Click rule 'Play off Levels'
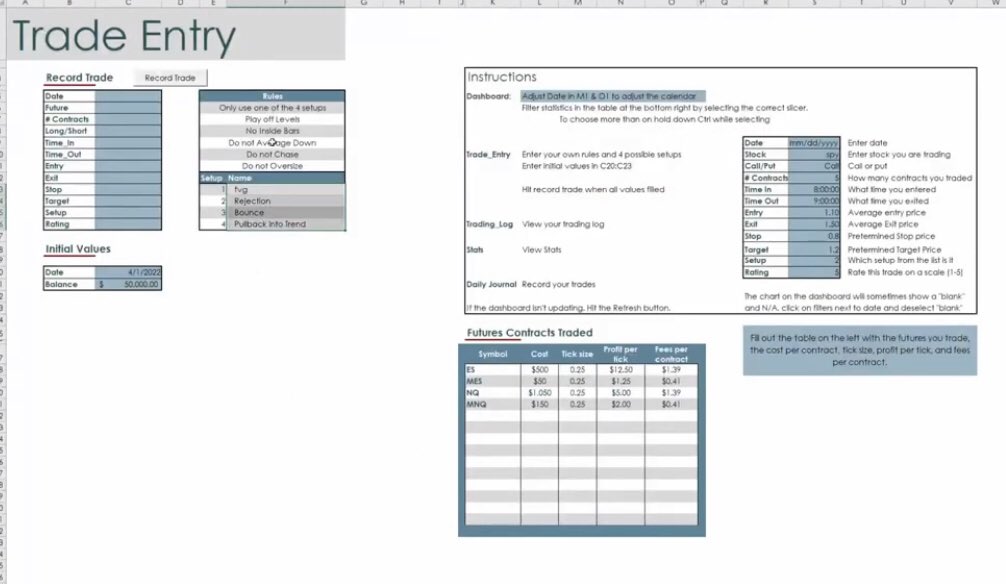Screen dimensions: 1006x584 click(272, 119)
